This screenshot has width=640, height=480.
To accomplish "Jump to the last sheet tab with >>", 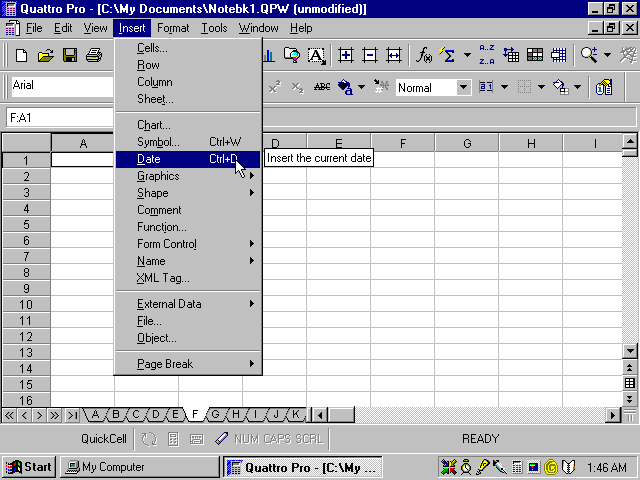I will click(x=54, y=416).
